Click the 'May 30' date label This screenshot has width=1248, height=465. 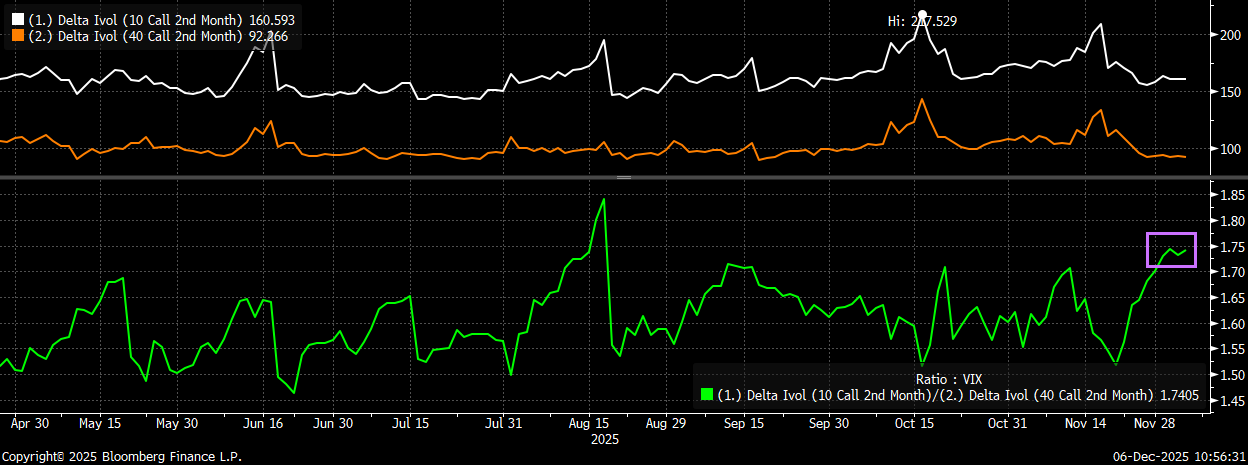click(176, 424)
